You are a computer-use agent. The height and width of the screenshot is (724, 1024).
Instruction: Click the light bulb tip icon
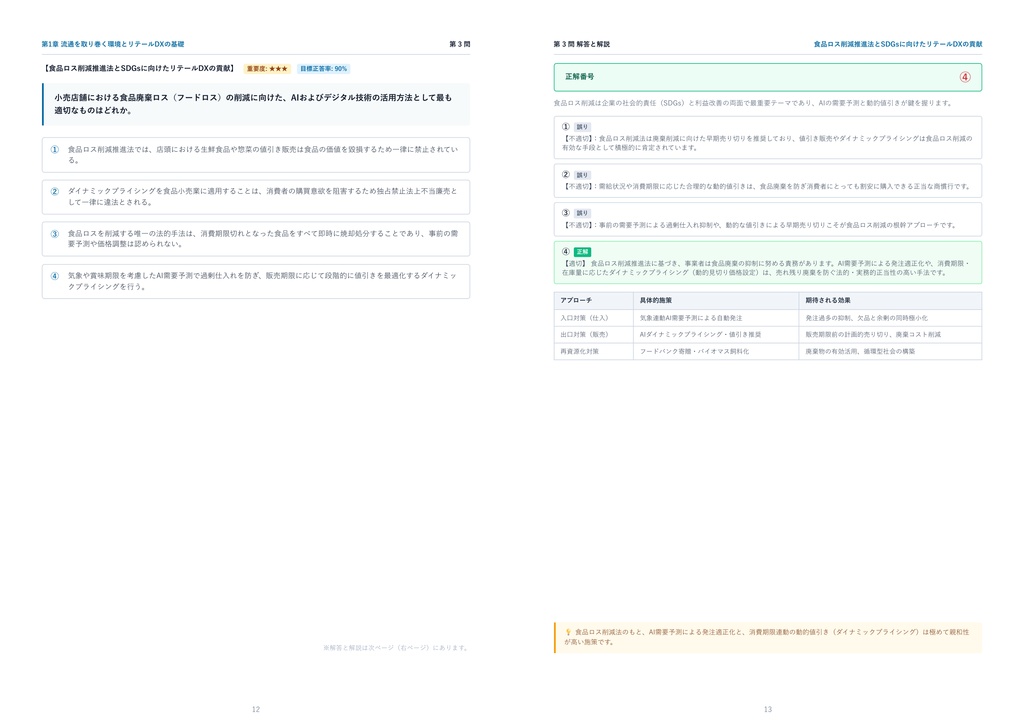[568, 632]
